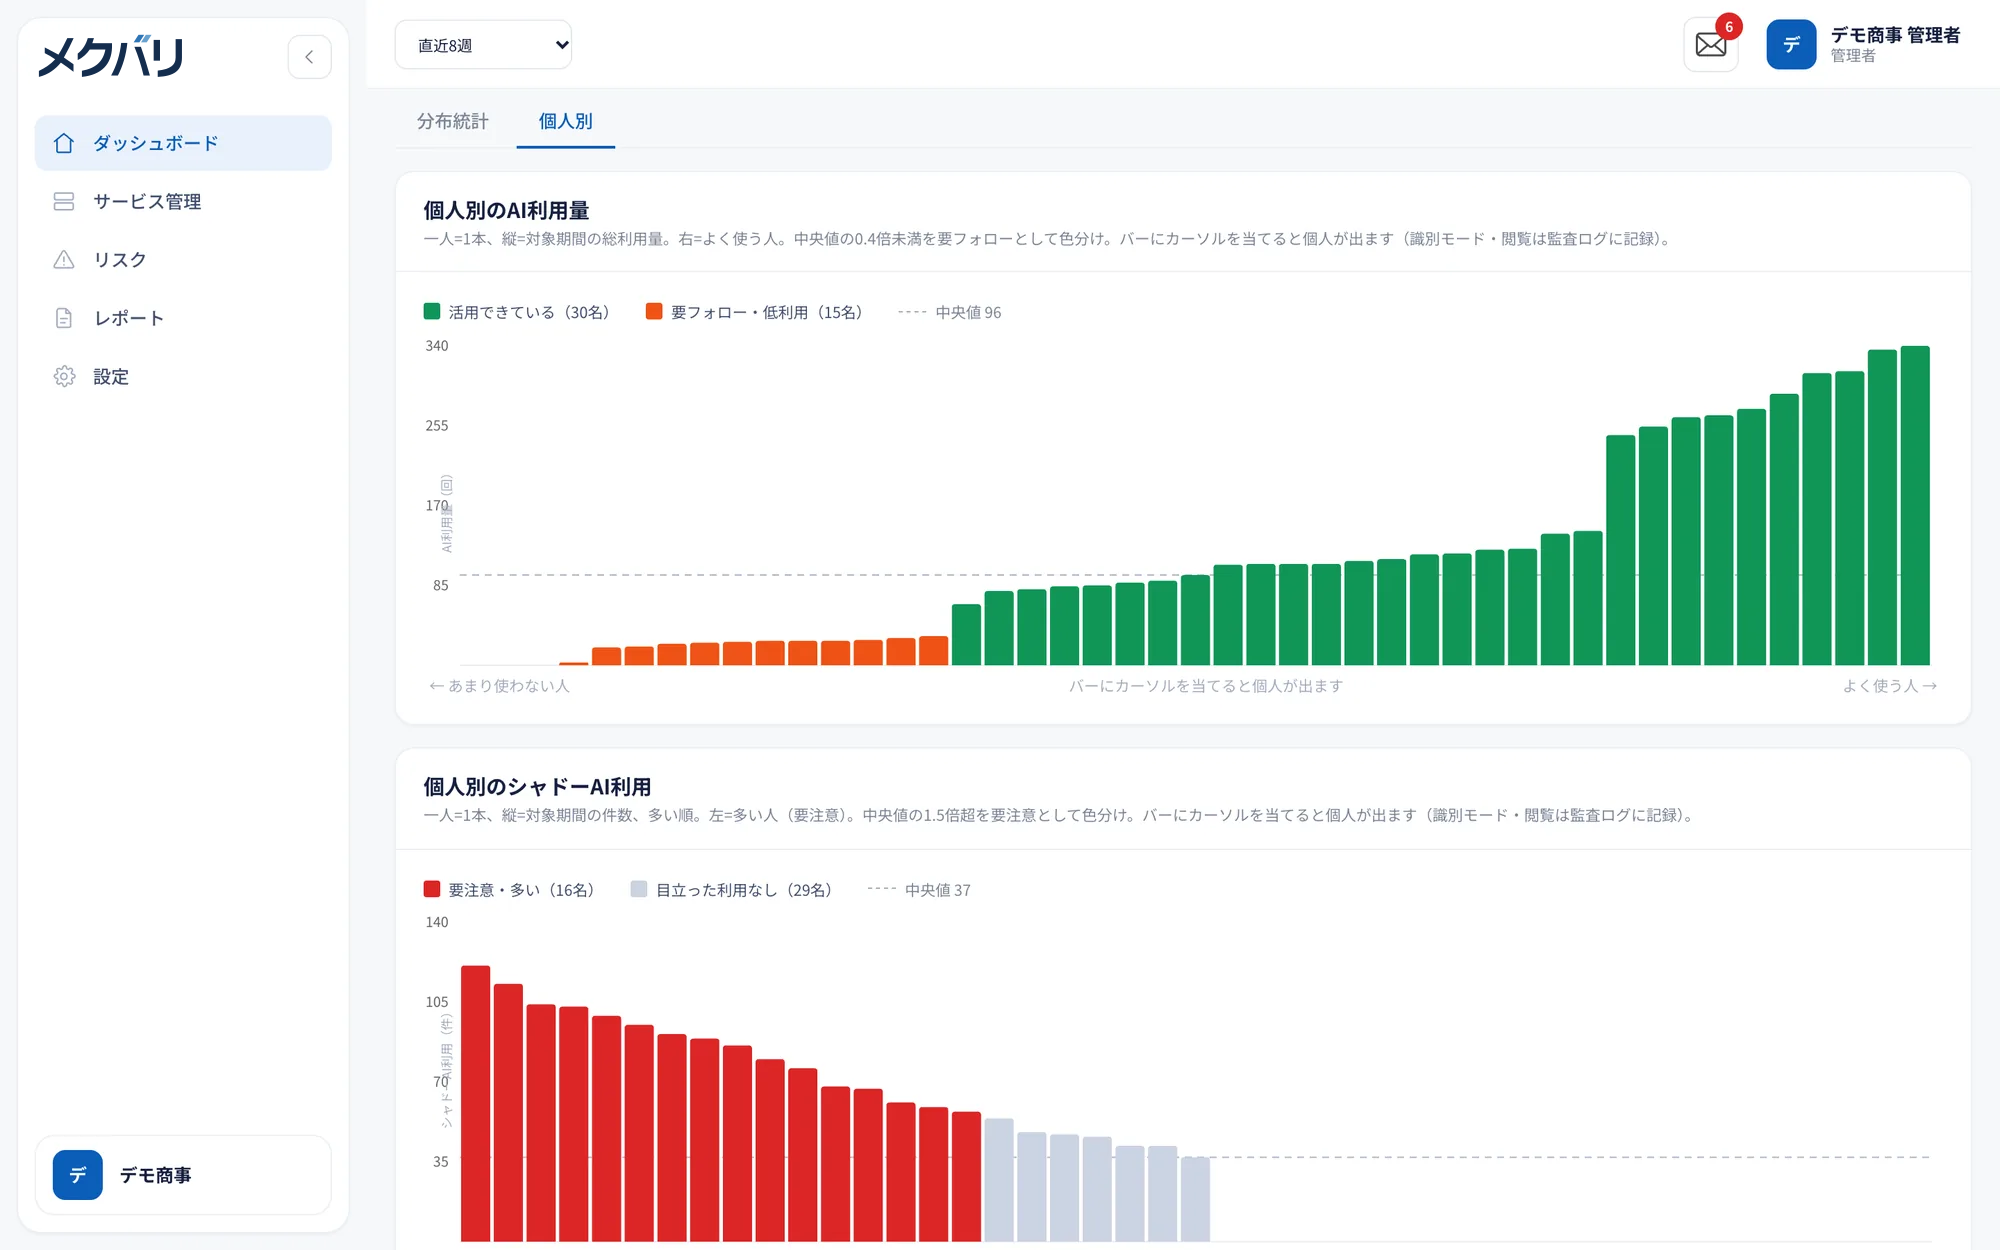Click the ←あまり使わない人 axis label
2000x1250 pixels.
tap(499, 686)
